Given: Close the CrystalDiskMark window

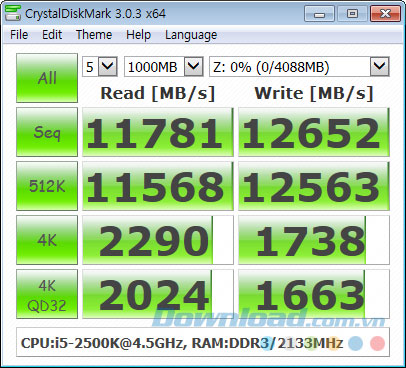Looking at the screenshot, I should point(385,14).
